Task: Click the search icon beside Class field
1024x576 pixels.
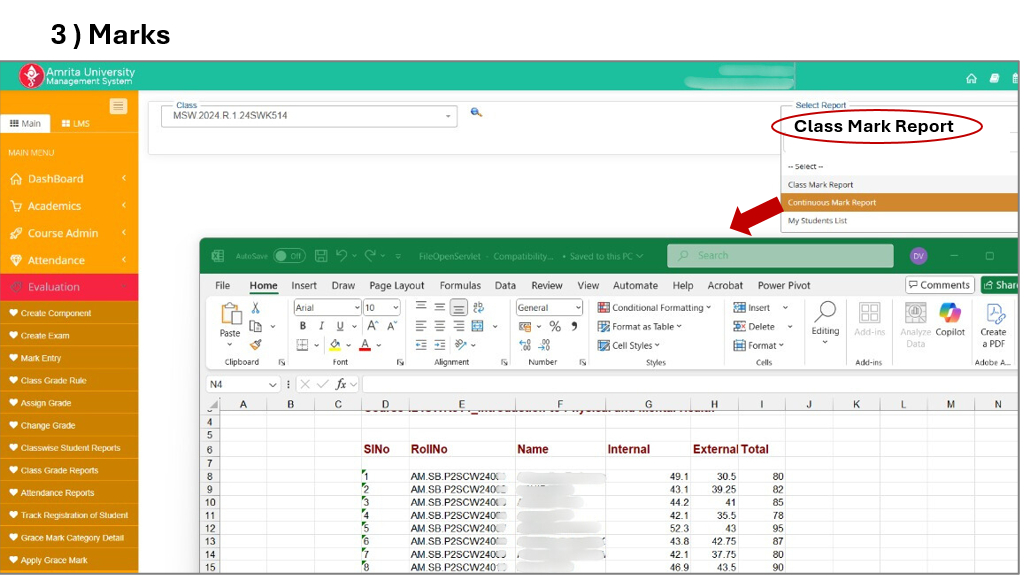Action: tap(476, 113)
